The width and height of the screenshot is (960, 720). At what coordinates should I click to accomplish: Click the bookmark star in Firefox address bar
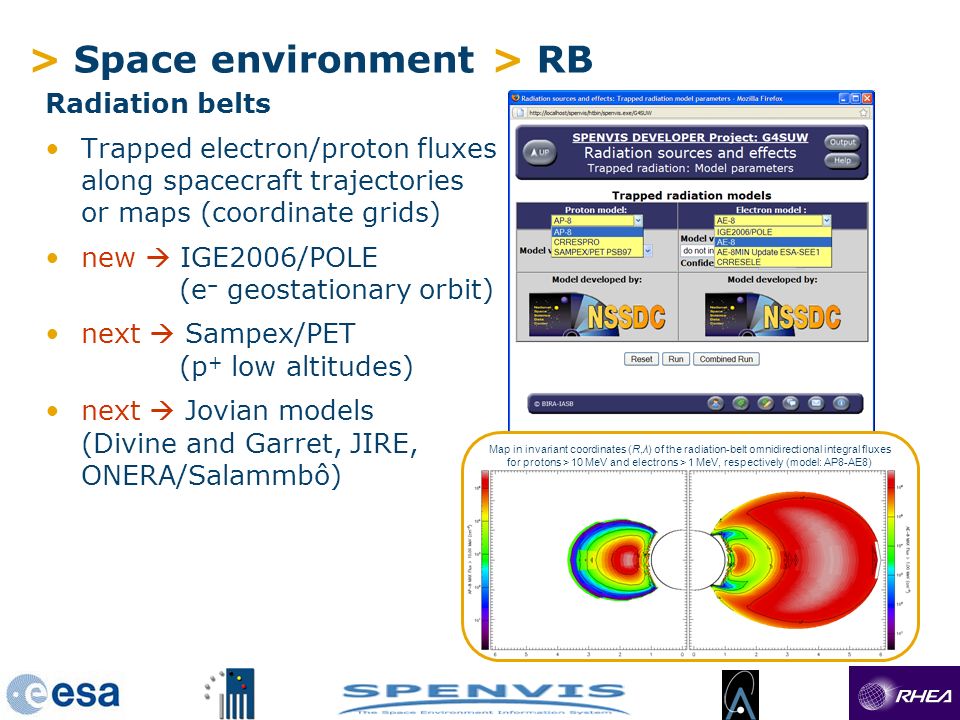[863, 113]
